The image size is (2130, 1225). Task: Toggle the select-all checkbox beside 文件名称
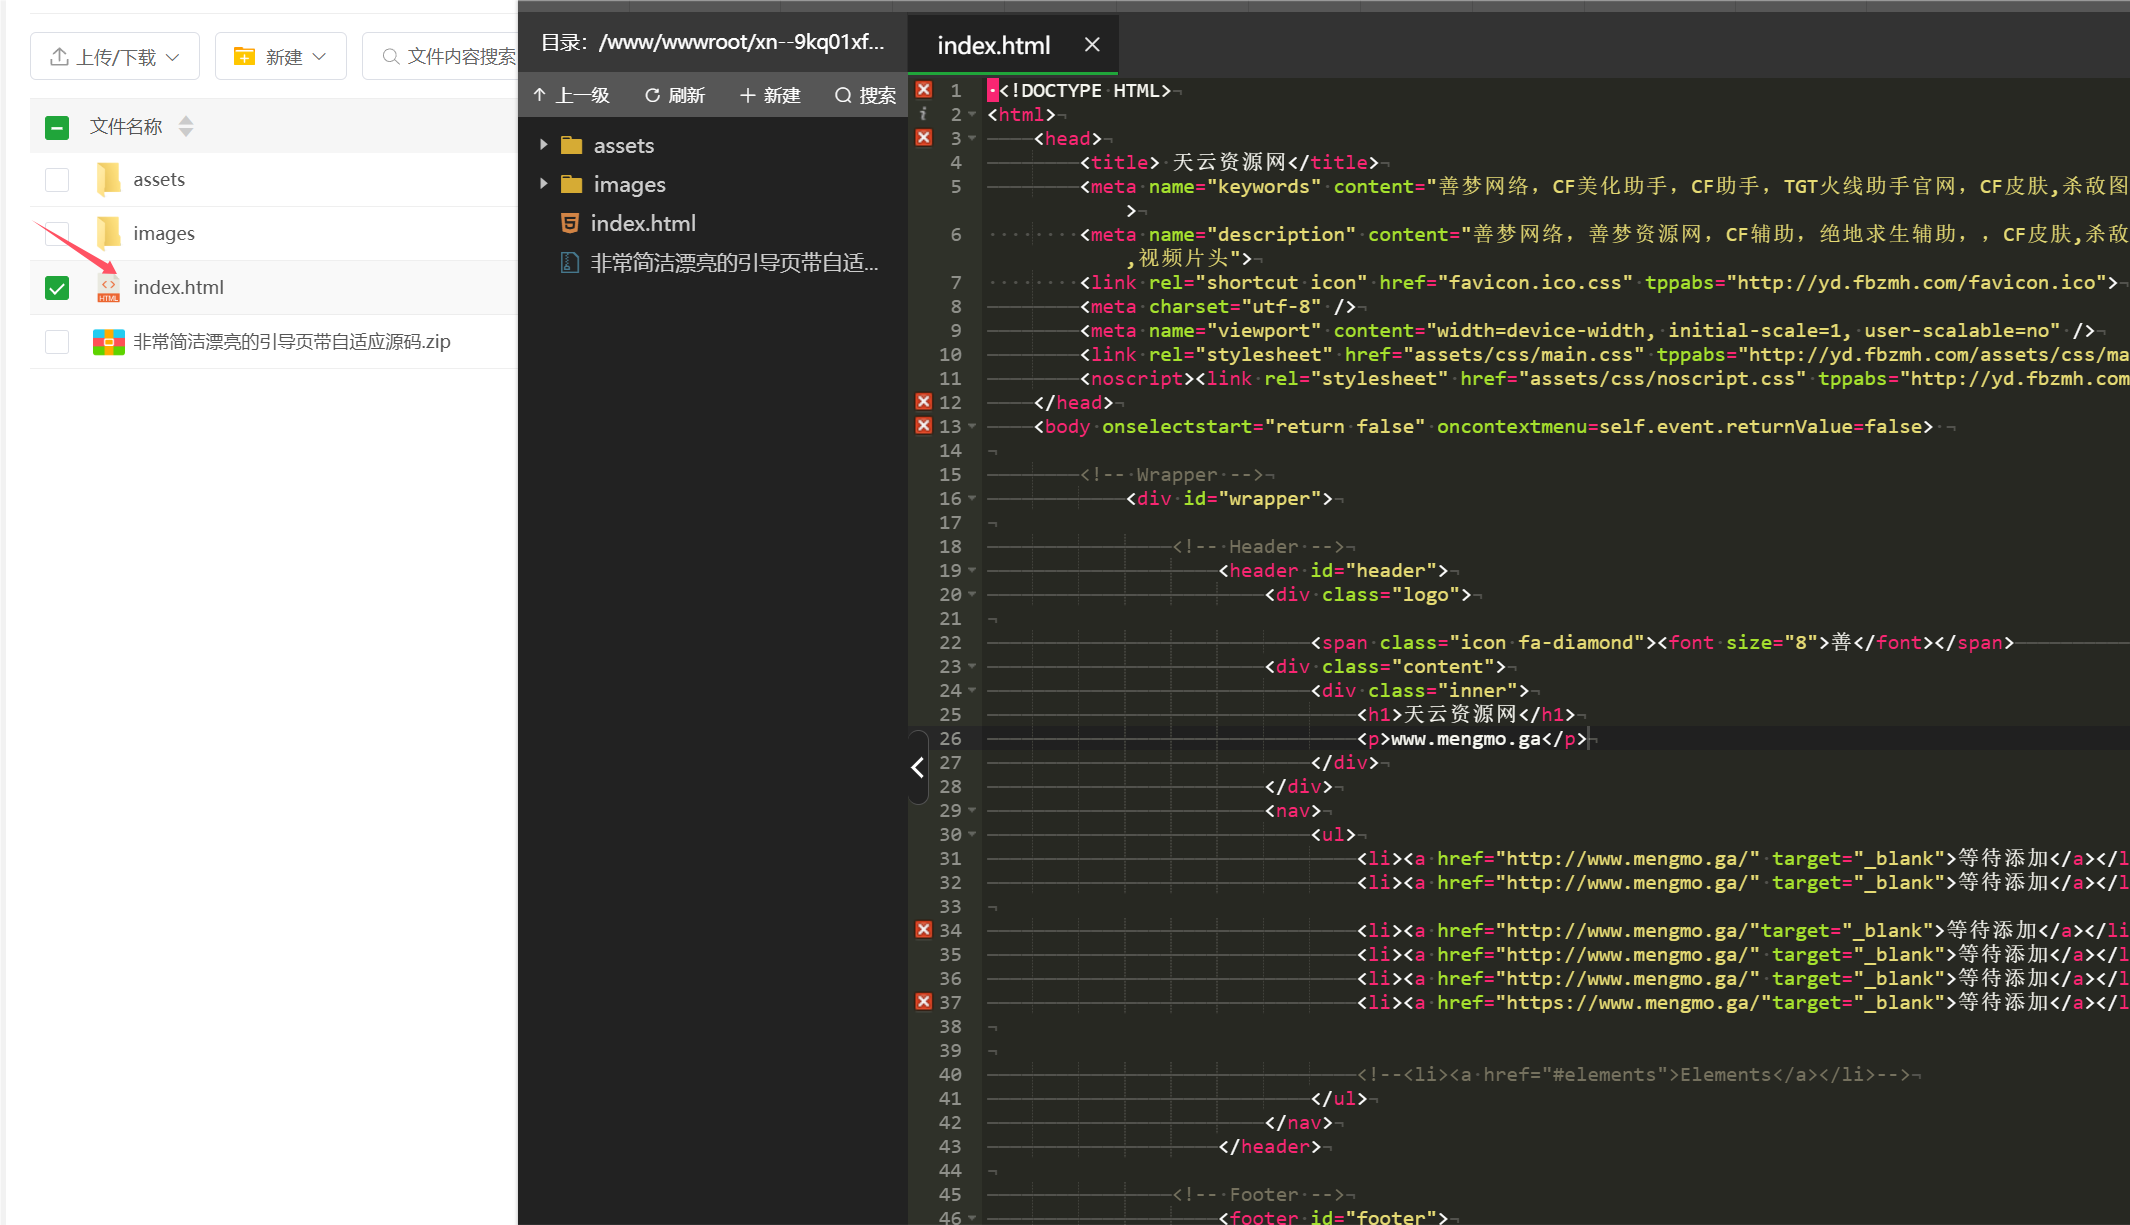pyautogui.click(x=57, y=127)
